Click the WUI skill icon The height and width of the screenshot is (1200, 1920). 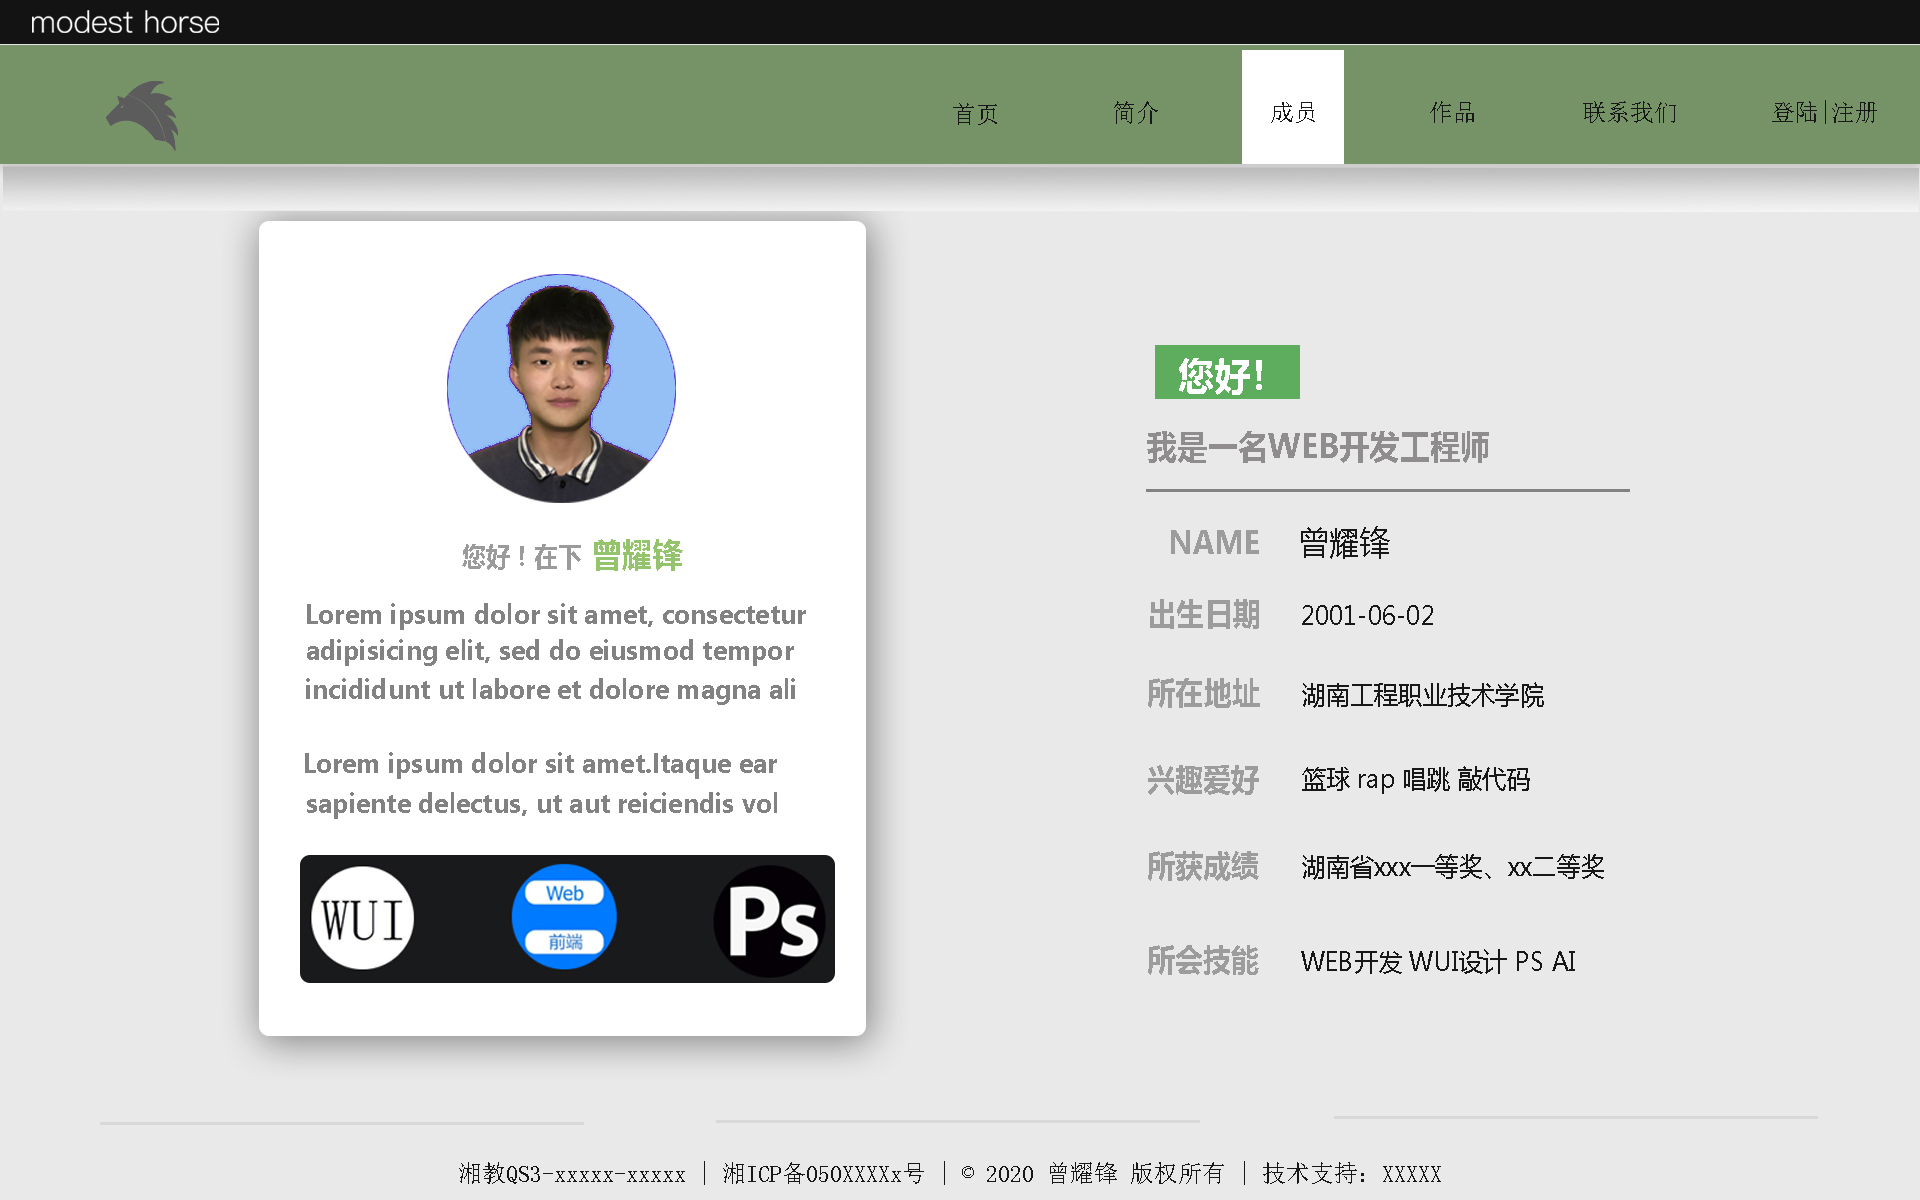pyautogui.click(x=362, y=918)
